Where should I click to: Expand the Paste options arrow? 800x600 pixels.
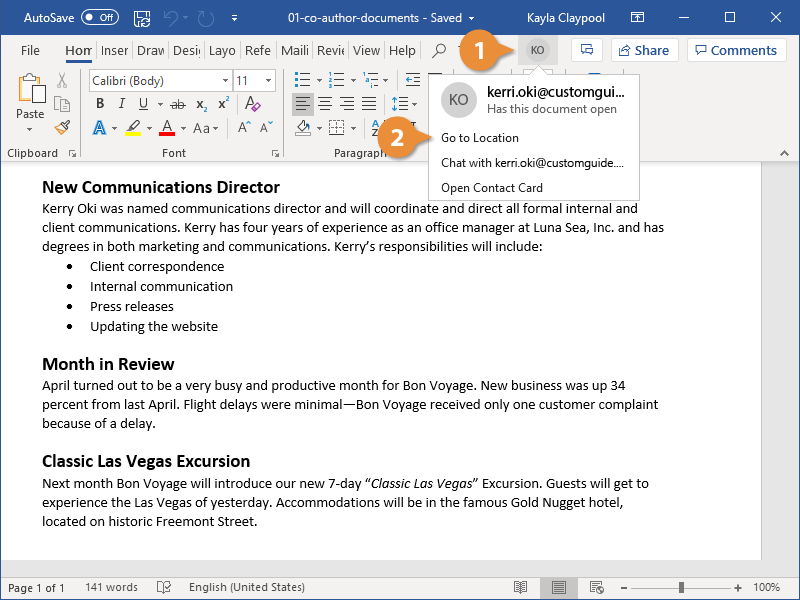pos(30,129)
